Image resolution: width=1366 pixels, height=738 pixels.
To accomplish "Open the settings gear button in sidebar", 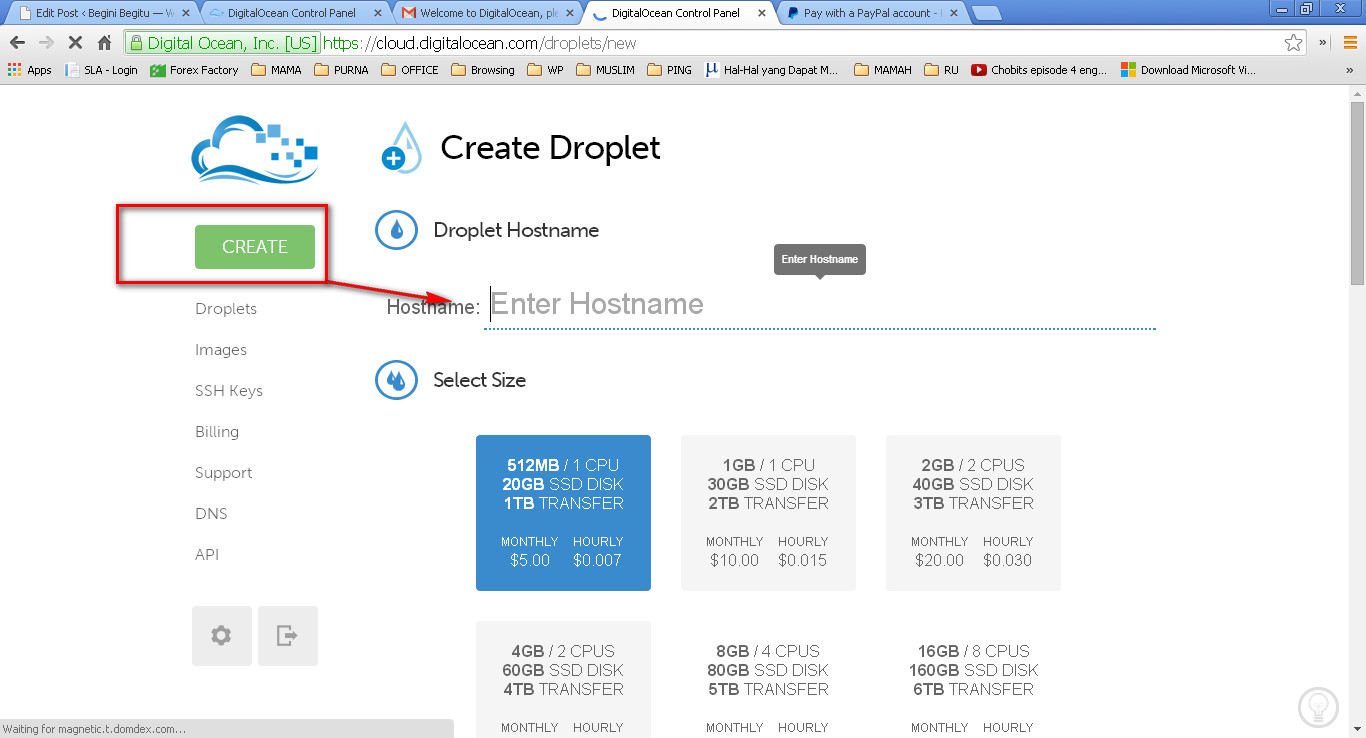I will (222, 636).
